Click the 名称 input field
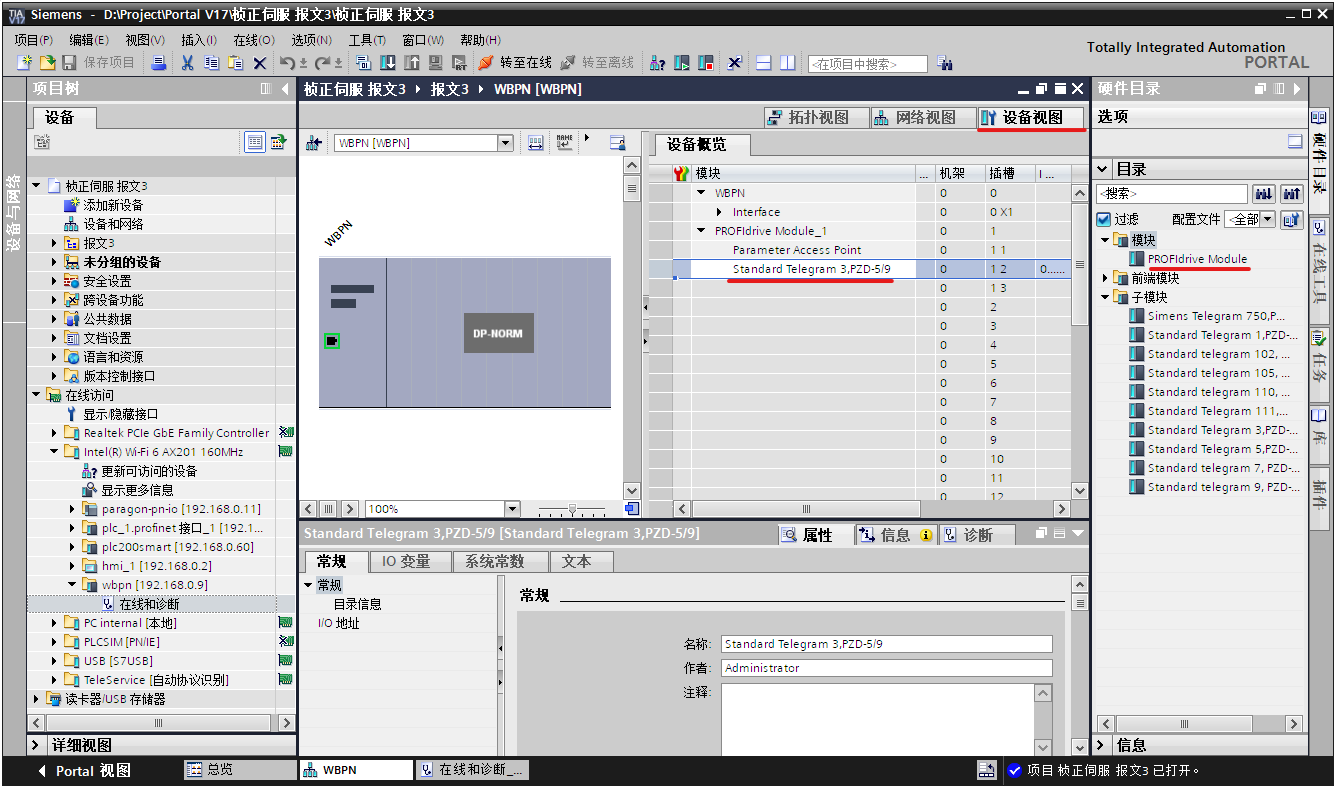The image size is (1336, 788). pos(887,644)
